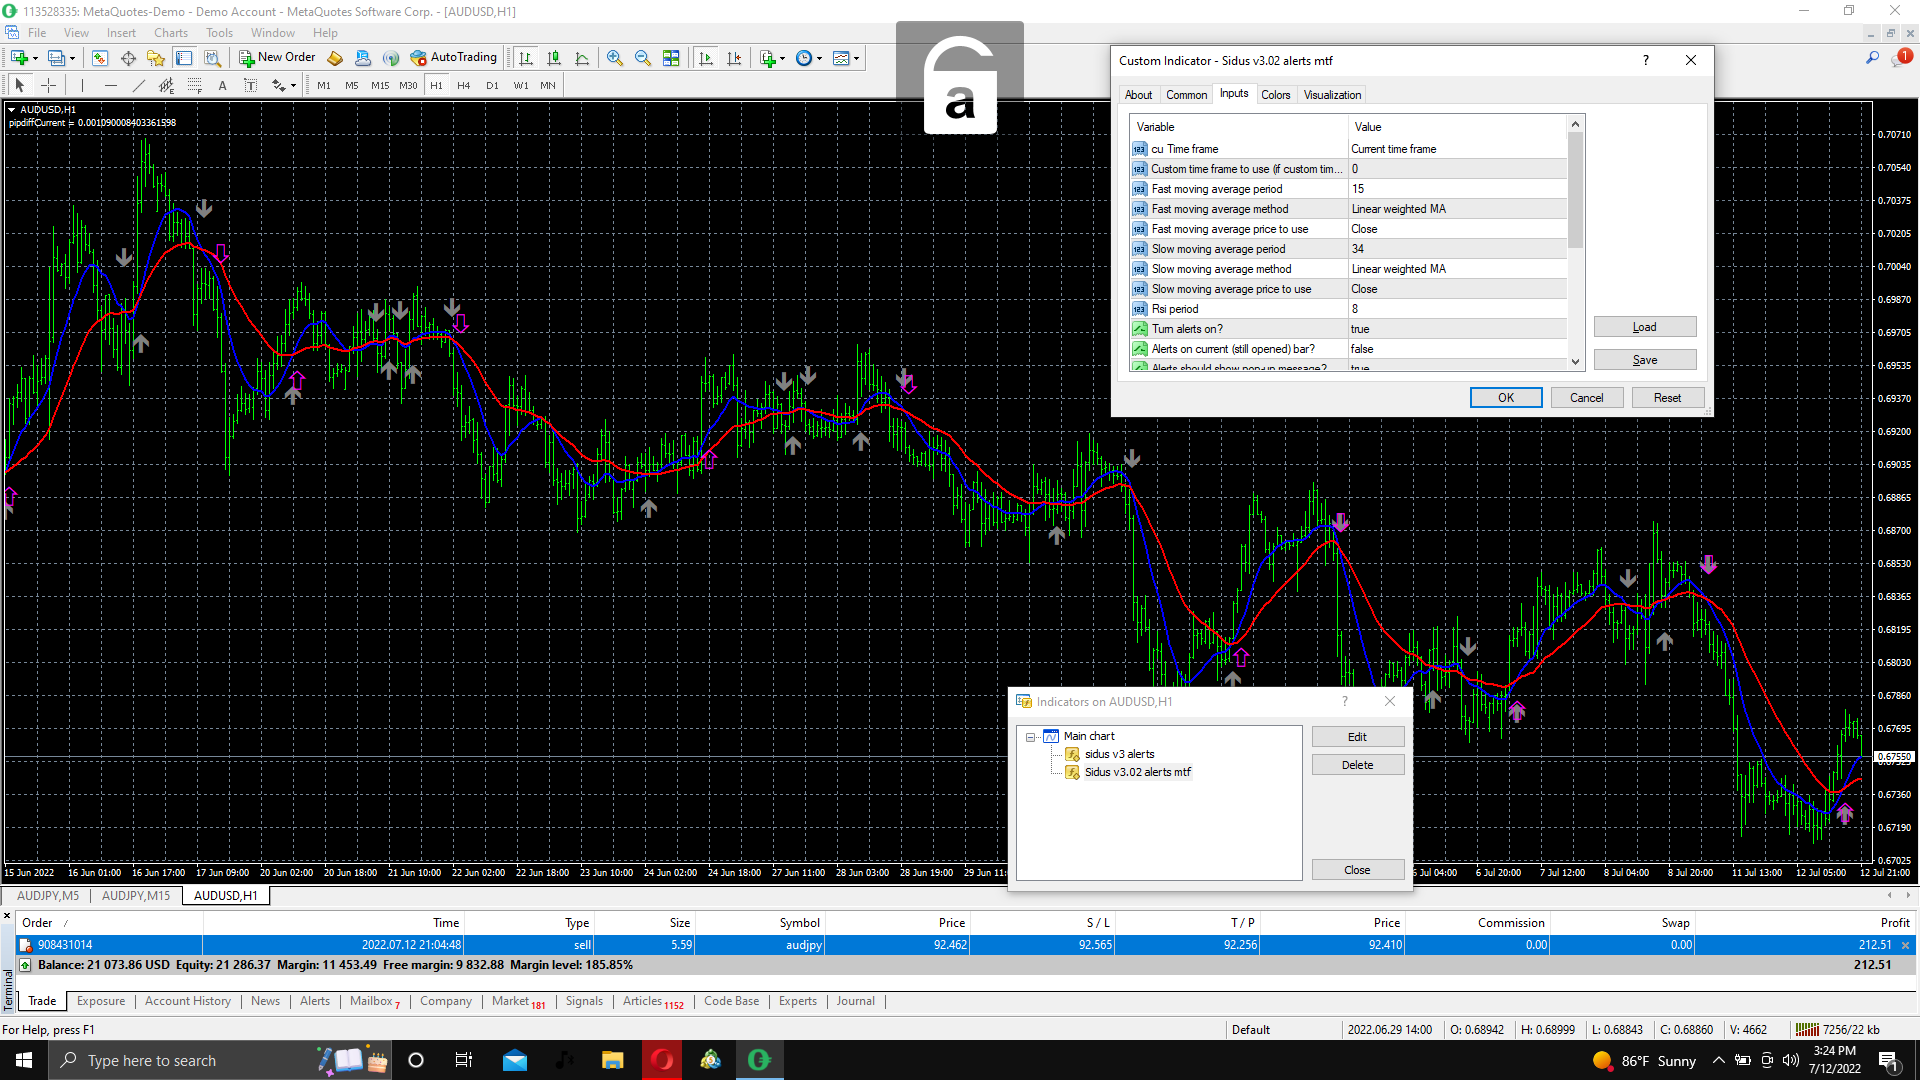Open the periodicity clock dropdown
This screenshot has height=1080, width=1920.
tap(808, 58)
